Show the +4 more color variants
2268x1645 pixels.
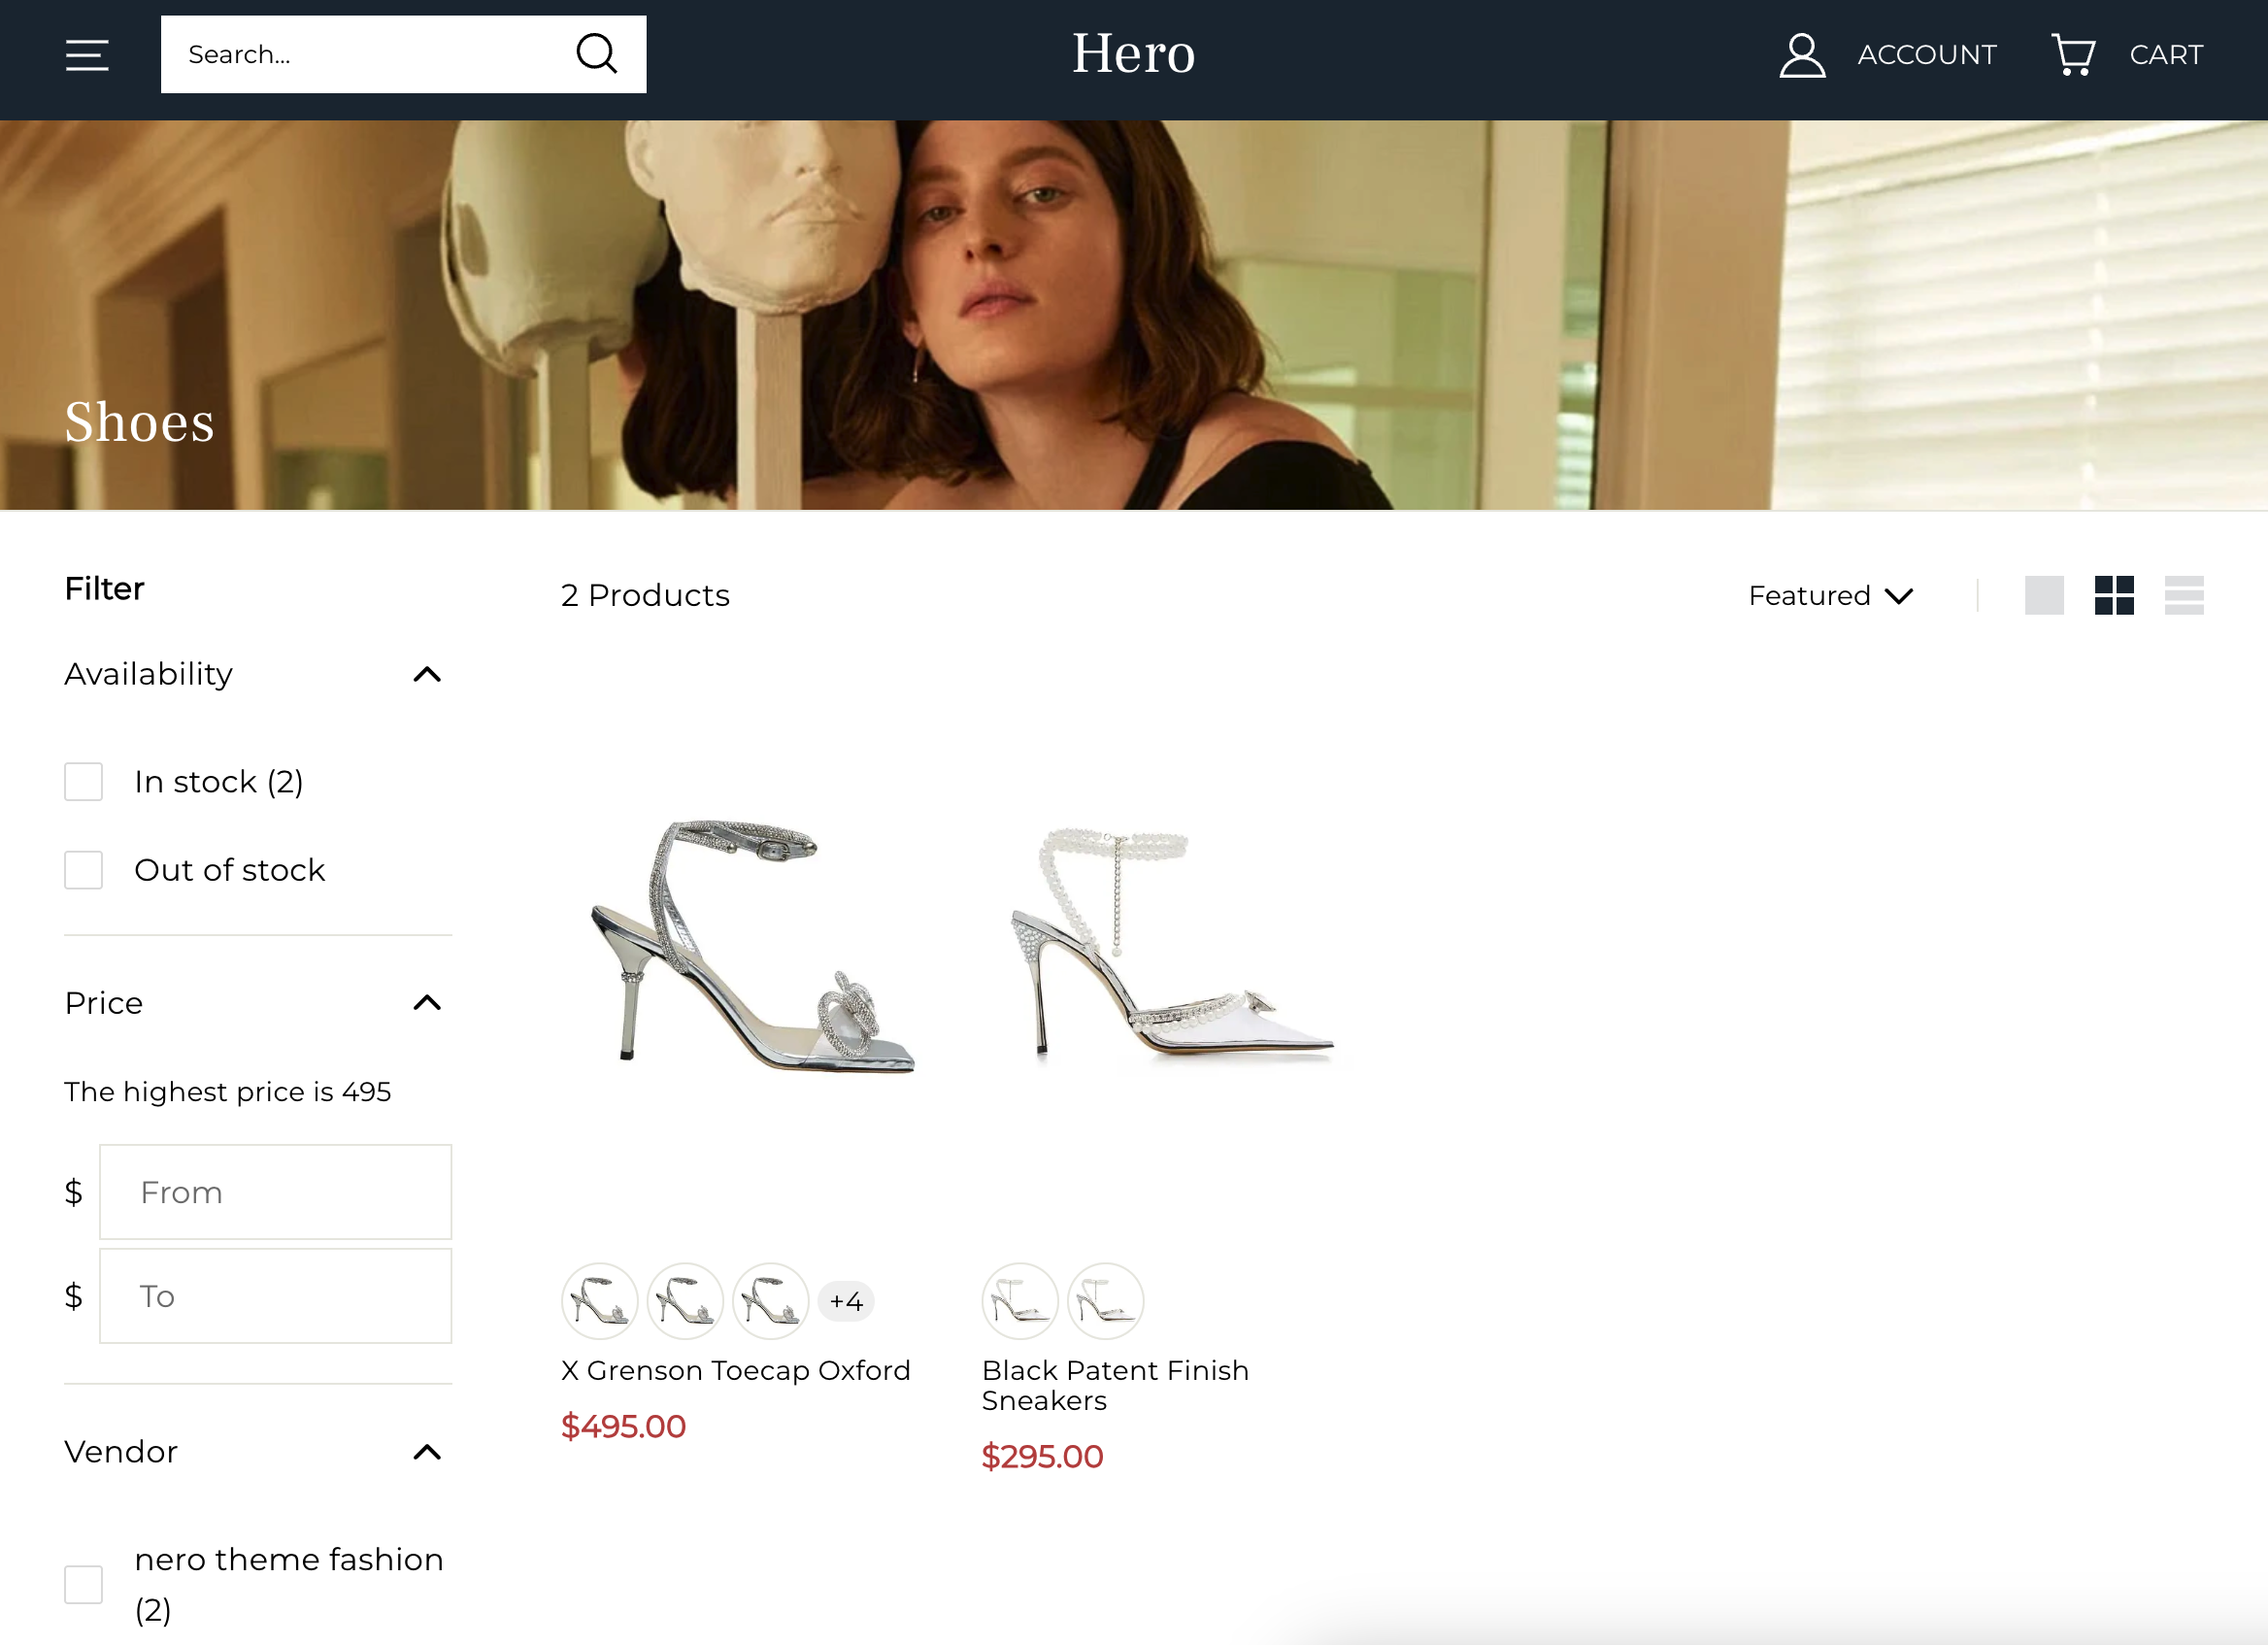(846, 1301)
